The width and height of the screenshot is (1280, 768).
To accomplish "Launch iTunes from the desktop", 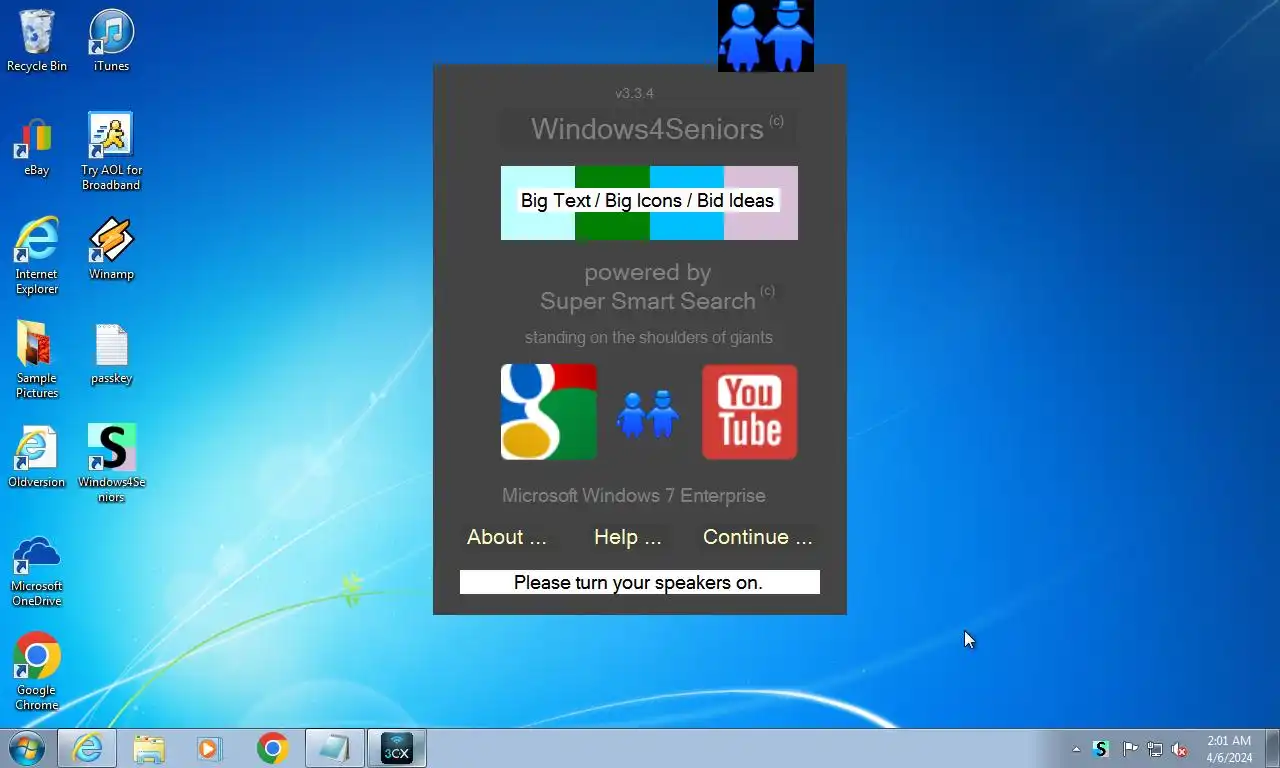I will [111, 40].
